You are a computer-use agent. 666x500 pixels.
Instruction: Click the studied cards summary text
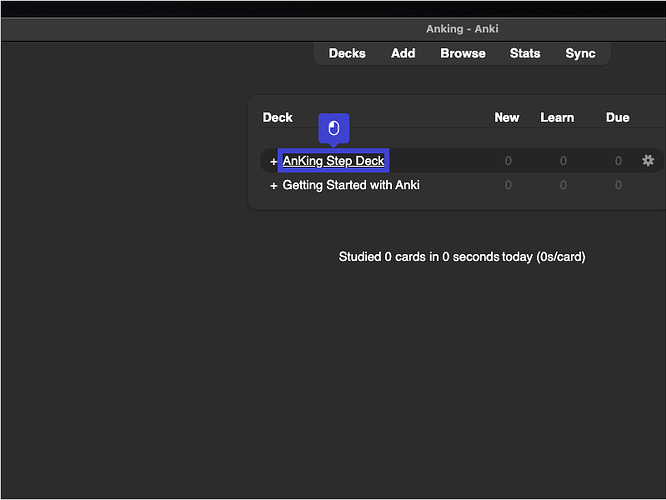(462, 257)
